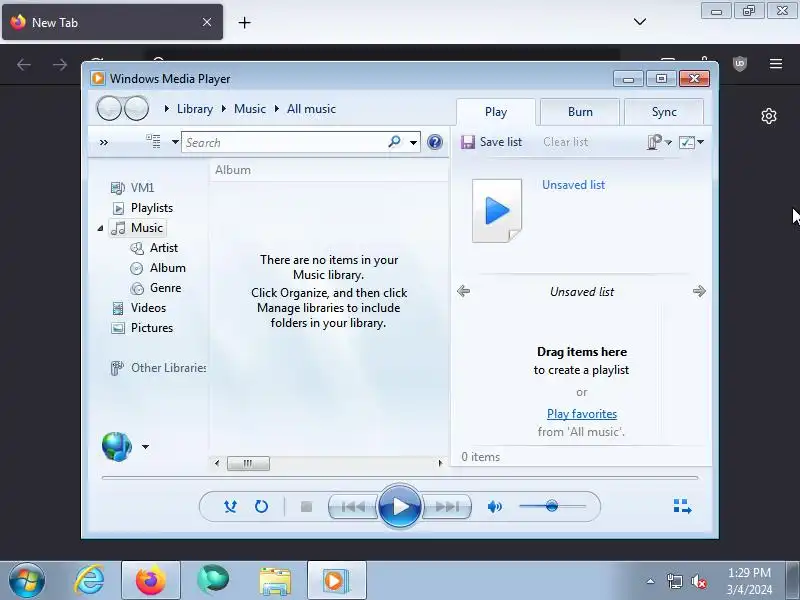Switch to the Play tab
Image resolution: width=800 pixels, height=600 pixels.
[496, 112]
